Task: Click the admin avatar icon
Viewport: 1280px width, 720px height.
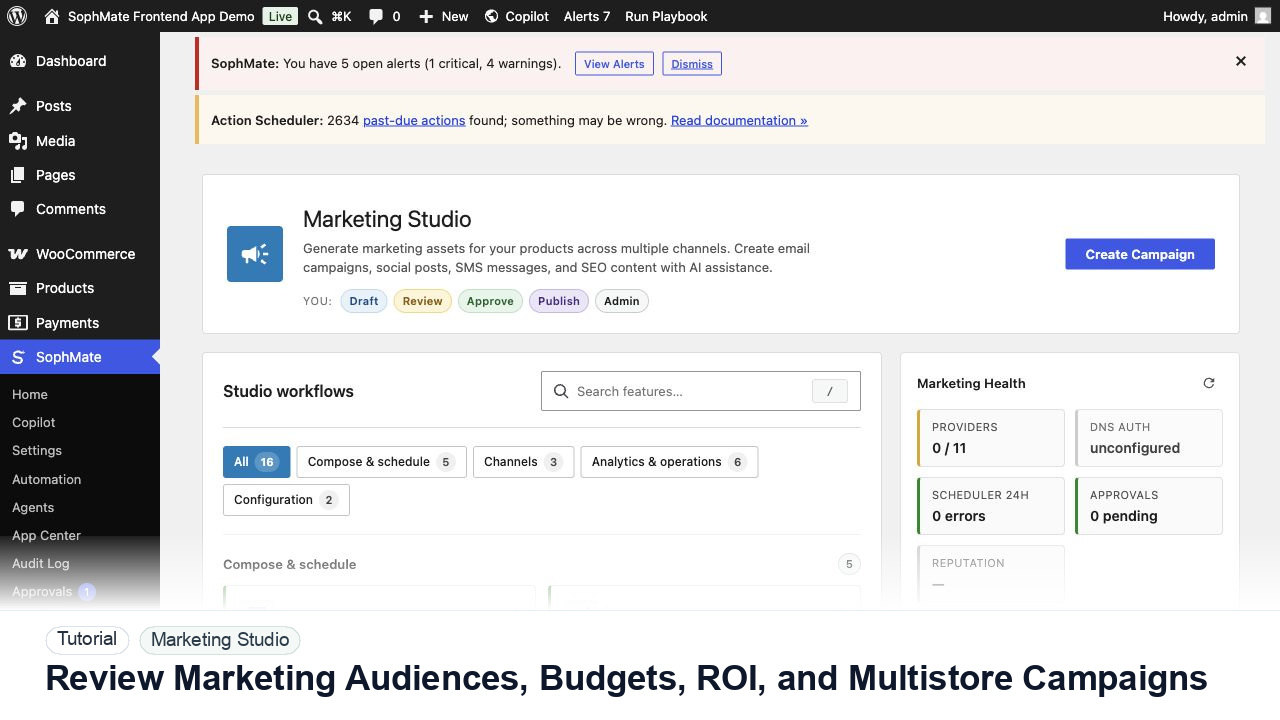Action: point(1263,16)
